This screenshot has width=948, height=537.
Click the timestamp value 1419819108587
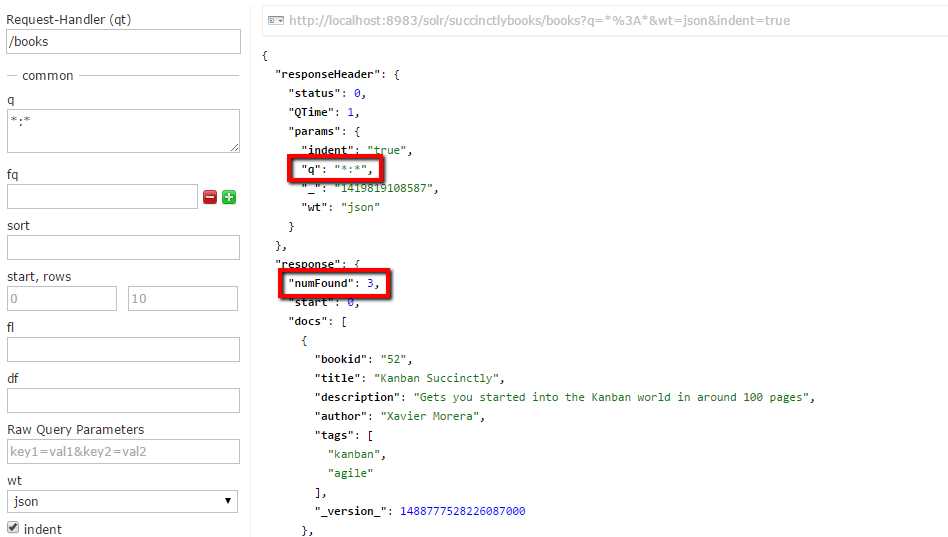pos(383,188)
